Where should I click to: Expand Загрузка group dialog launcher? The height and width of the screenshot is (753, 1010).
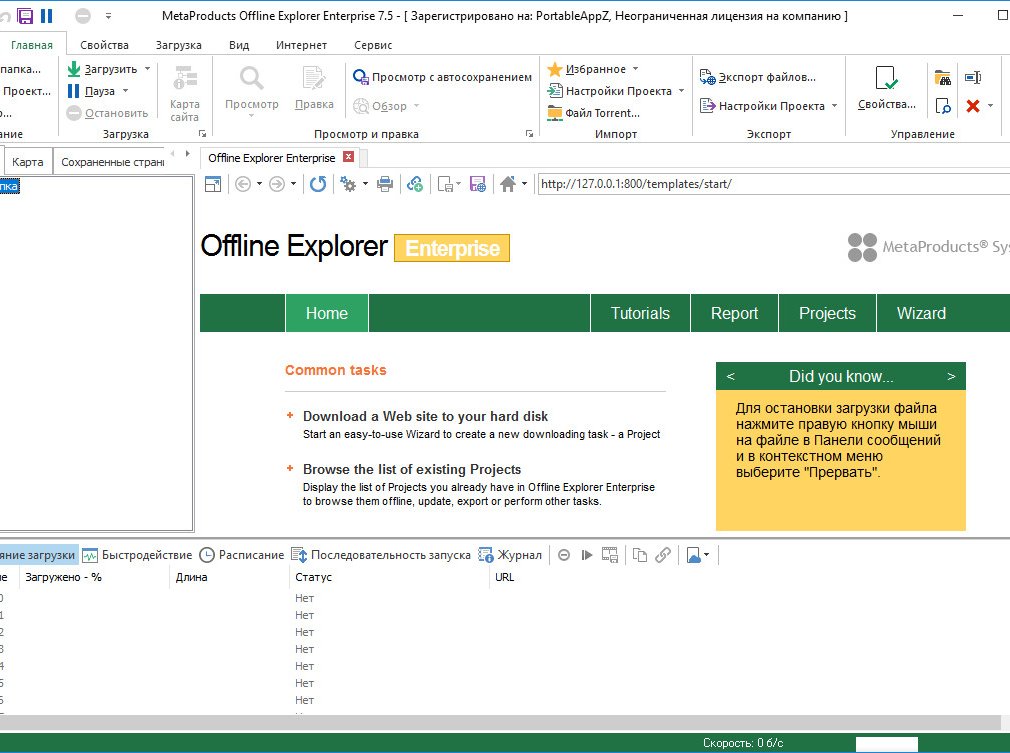pyautogui.click(x=202, y=133)
